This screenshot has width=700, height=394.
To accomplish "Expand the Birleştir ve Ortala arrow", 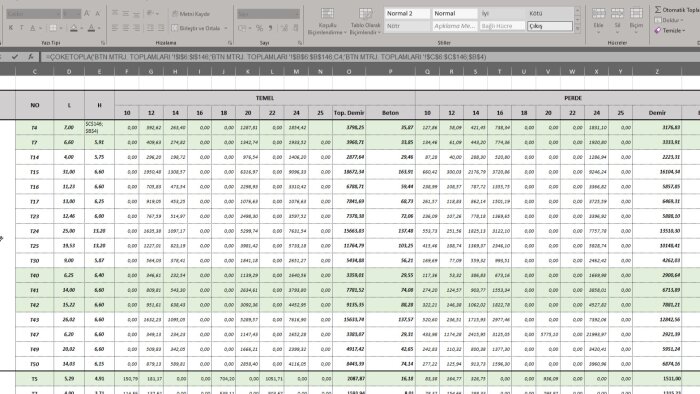I will pyautogui.click(x=226, y=28).
